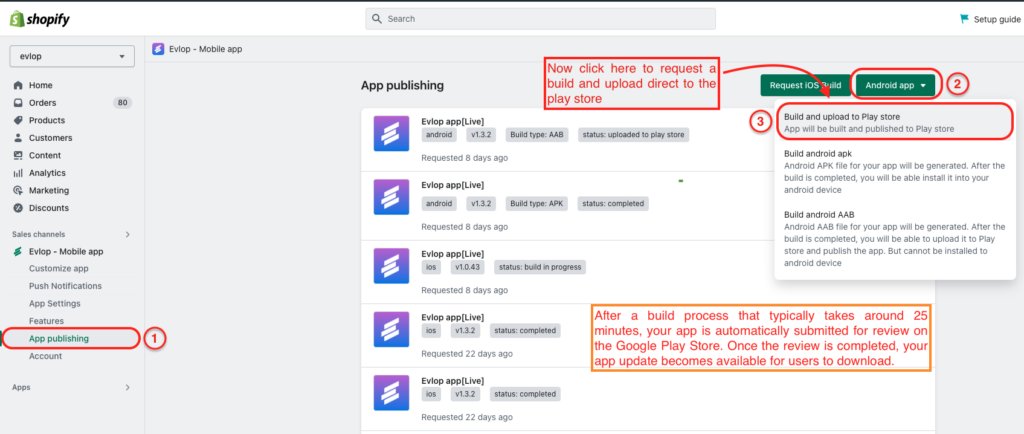Open the Evlop app thumbnail for v1.0.43 build
Screen dimensions: 1024x434
point(391,266)
